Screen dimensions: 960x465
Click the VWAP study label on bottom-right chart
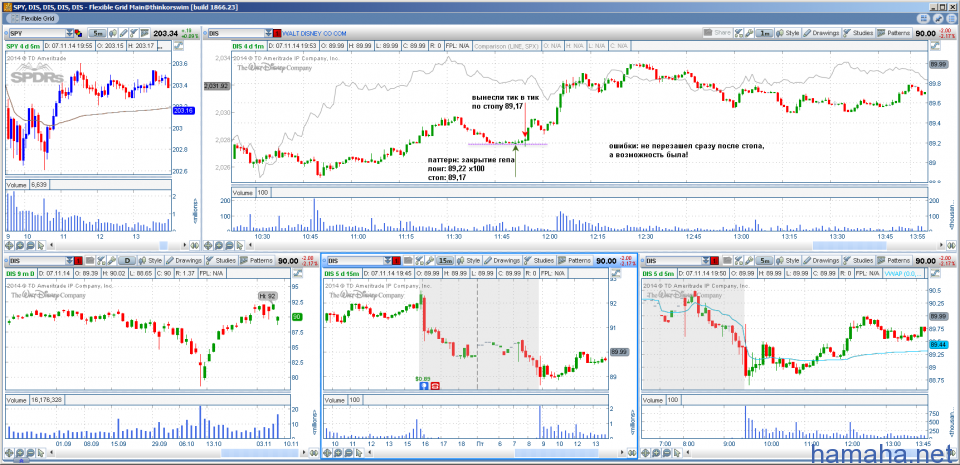tap(903, 272)
